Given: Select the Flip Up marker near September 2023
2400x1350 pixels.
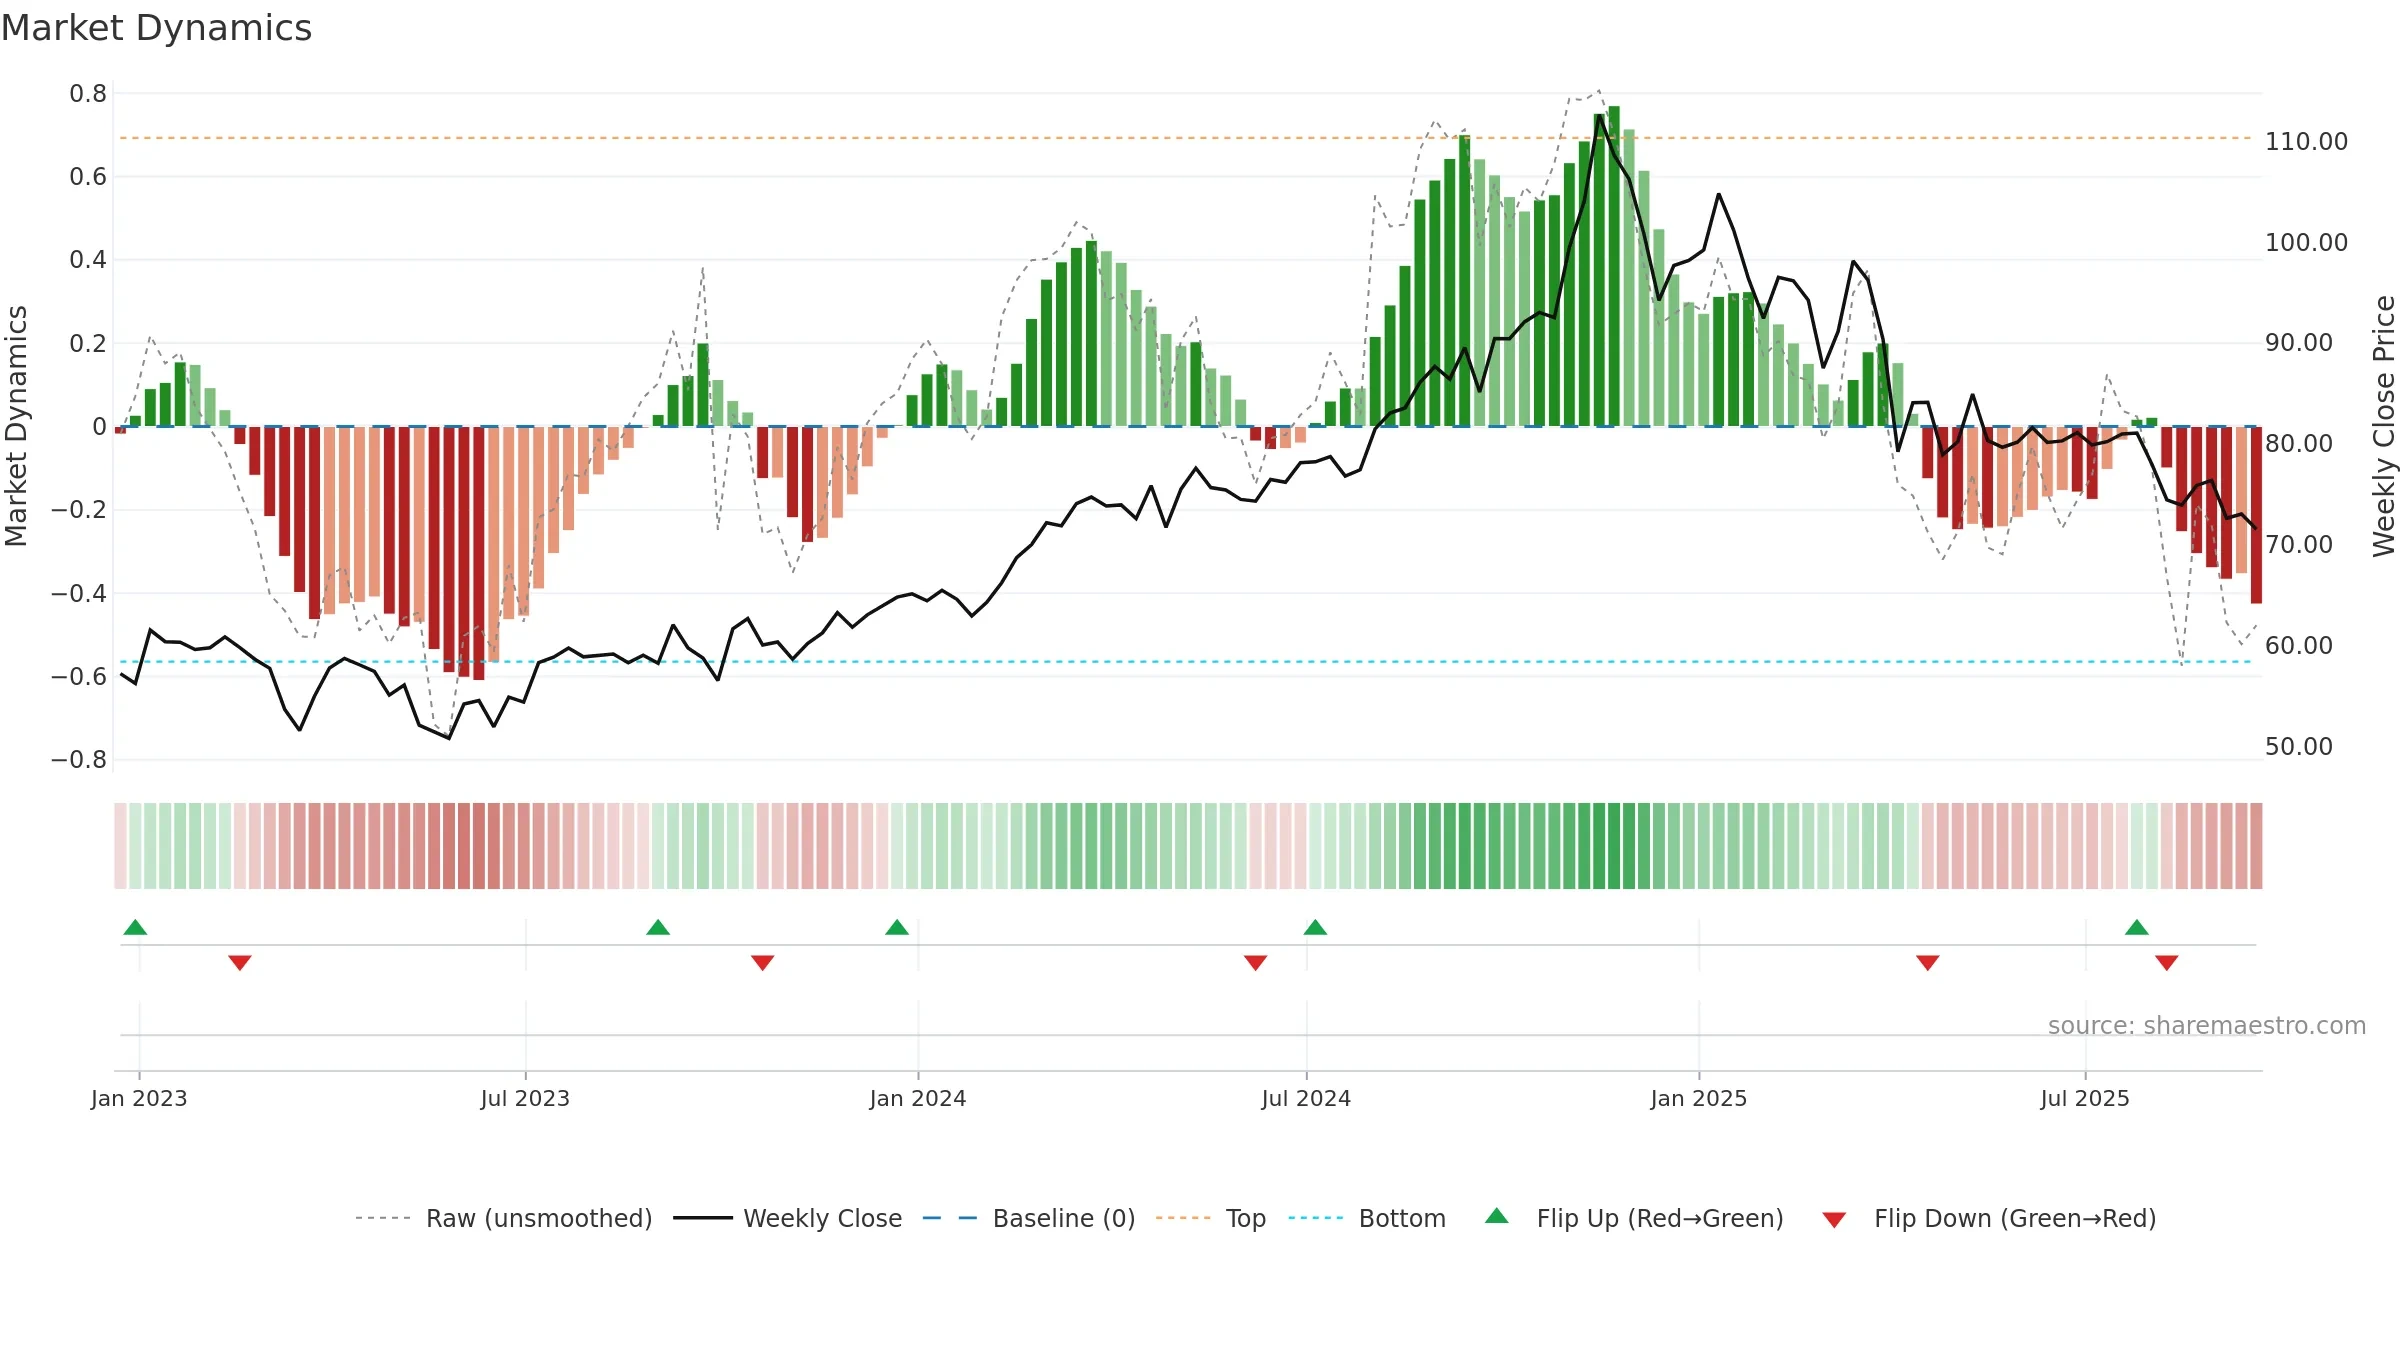Looking at the screenshot, I should 658,927.
